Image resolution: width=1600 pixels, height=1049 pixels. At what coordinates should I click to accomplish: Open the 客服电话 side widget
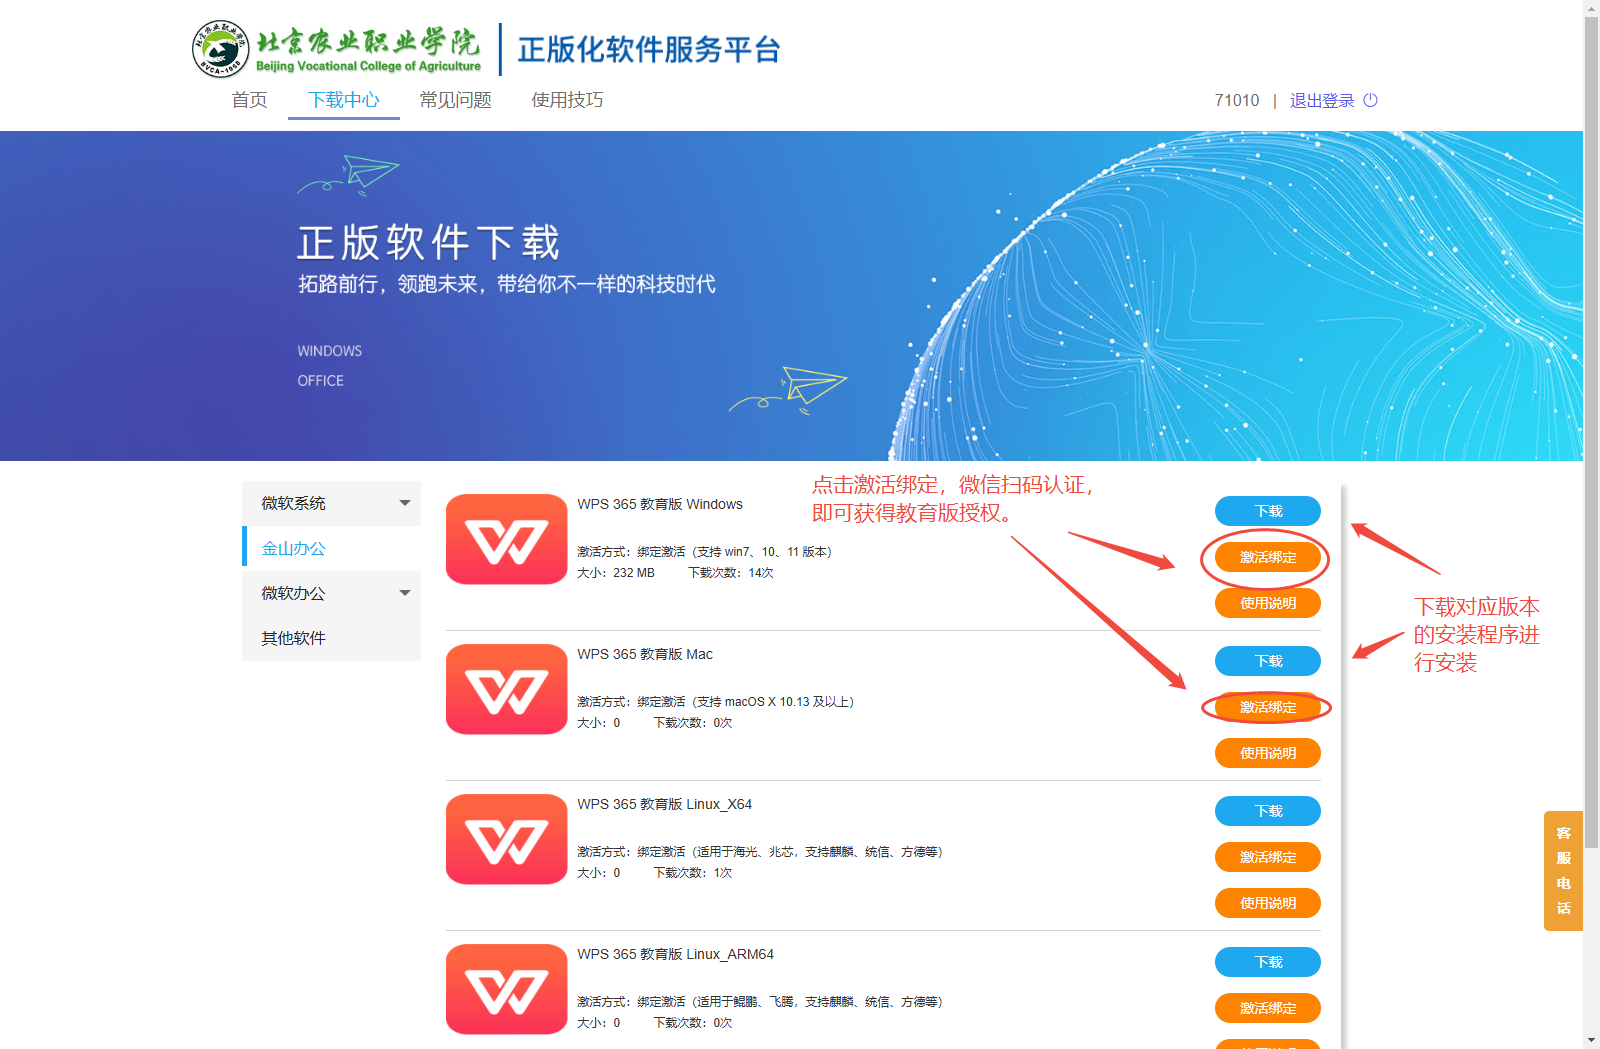pos(1563,870)
